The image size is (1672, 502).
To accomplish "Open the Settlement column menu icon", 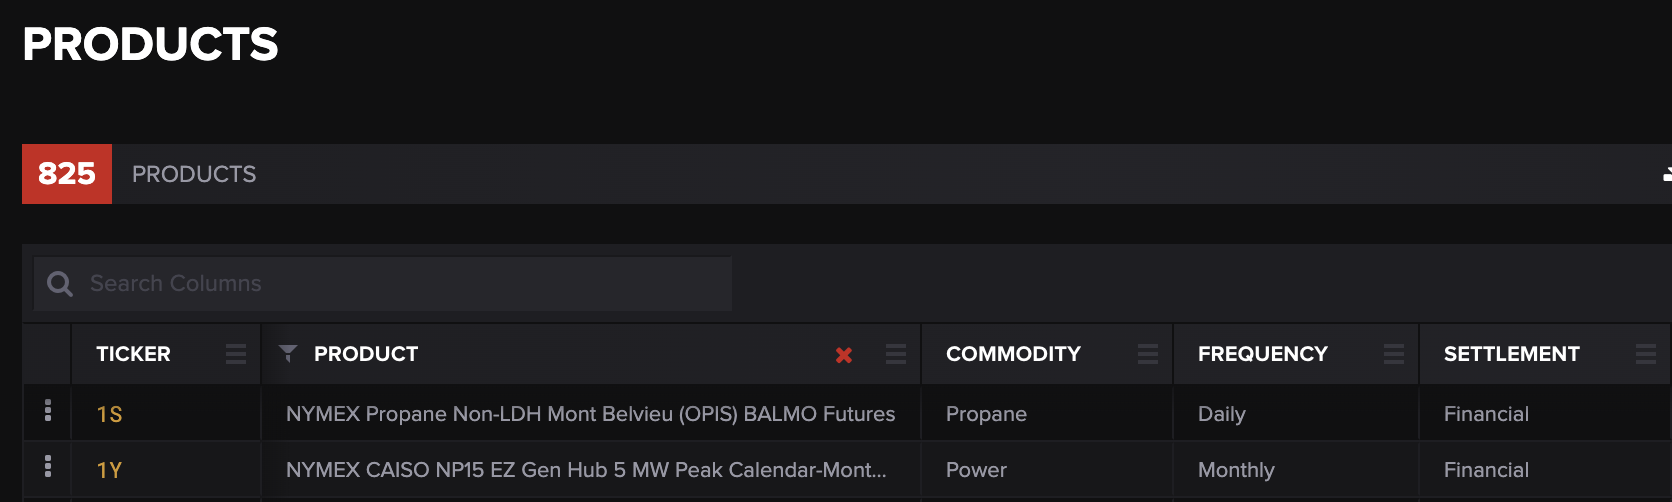I will 1646,354.
